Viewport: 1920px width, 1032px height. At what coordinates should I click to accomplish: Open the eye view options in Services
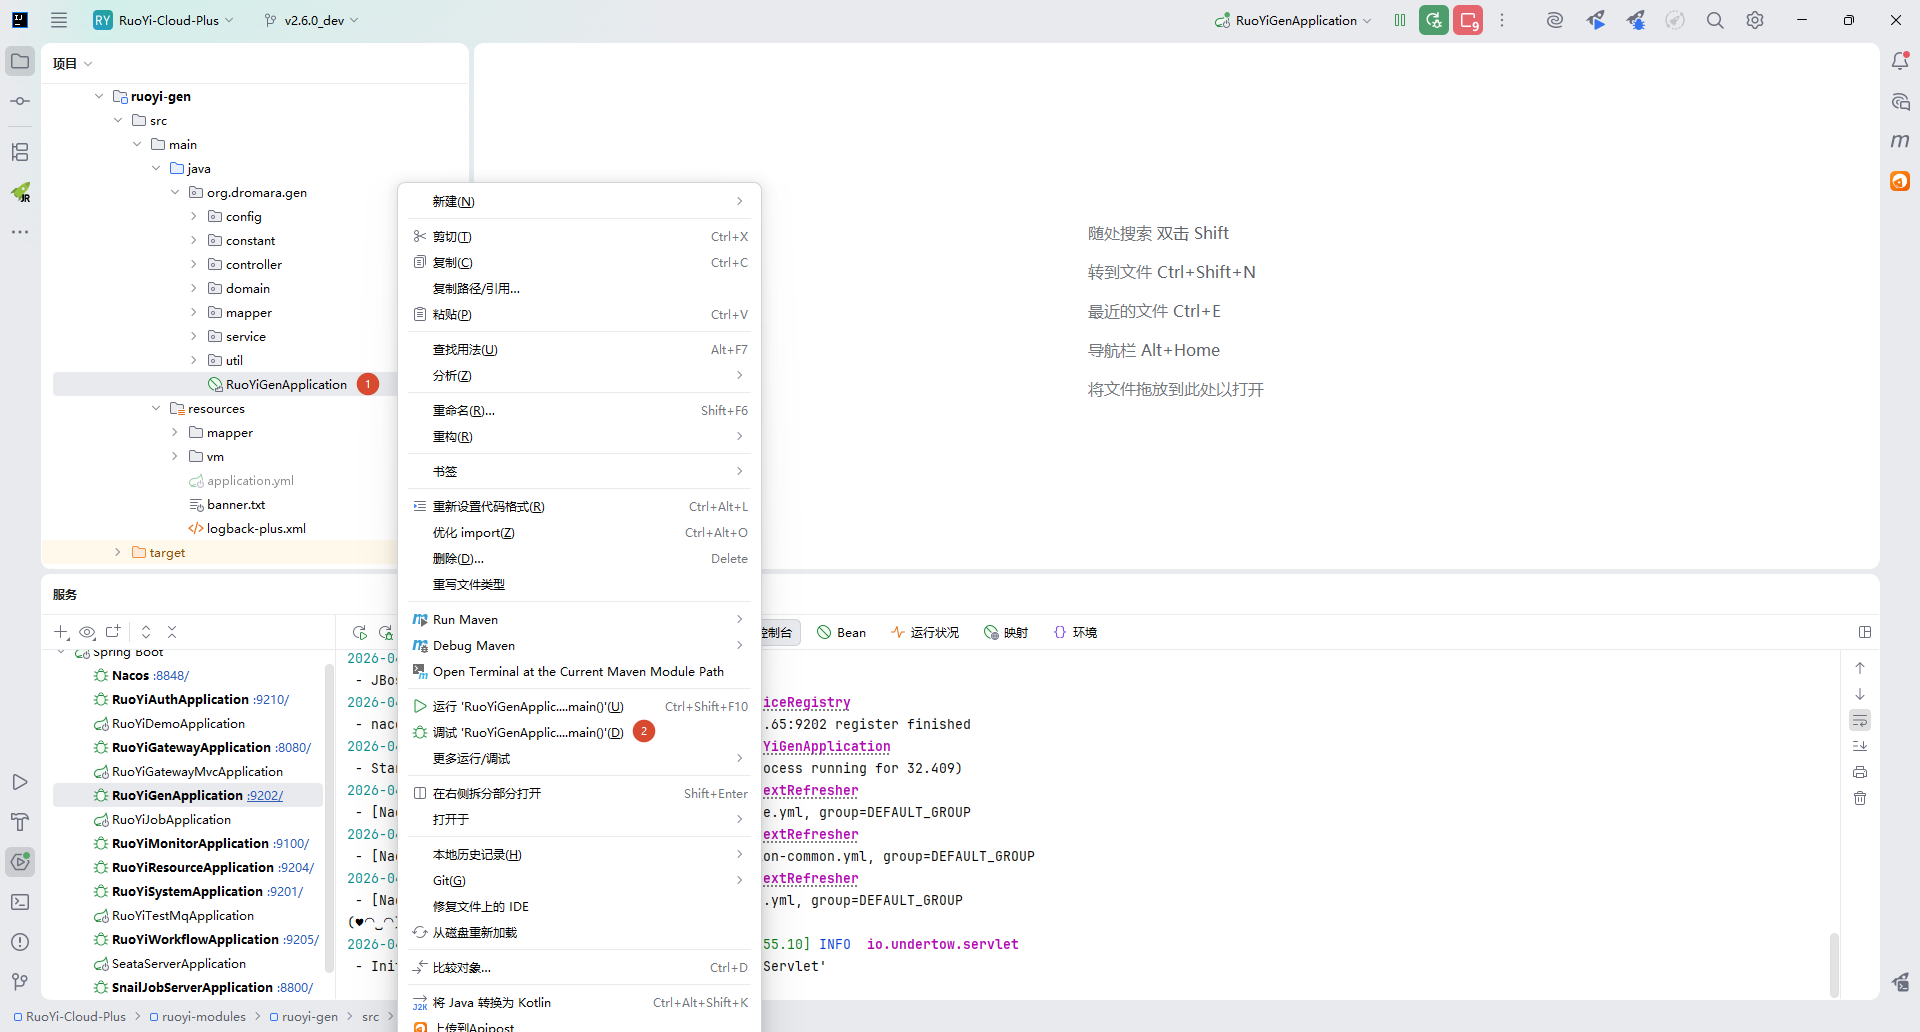point(87,632)
